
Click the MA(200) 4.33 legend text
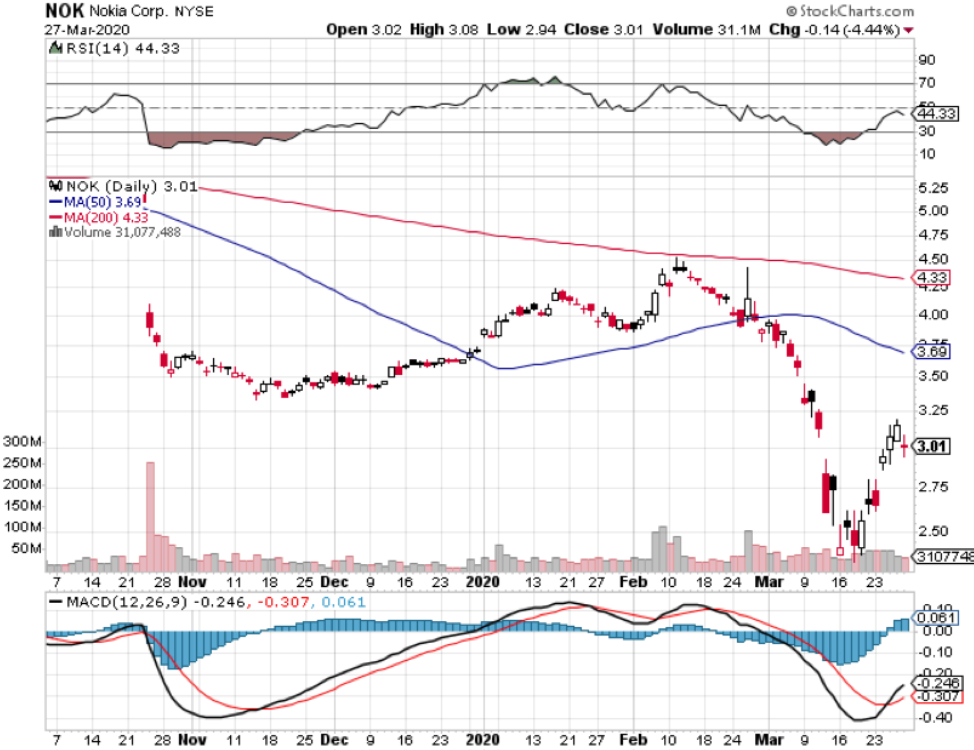(106, 217)
